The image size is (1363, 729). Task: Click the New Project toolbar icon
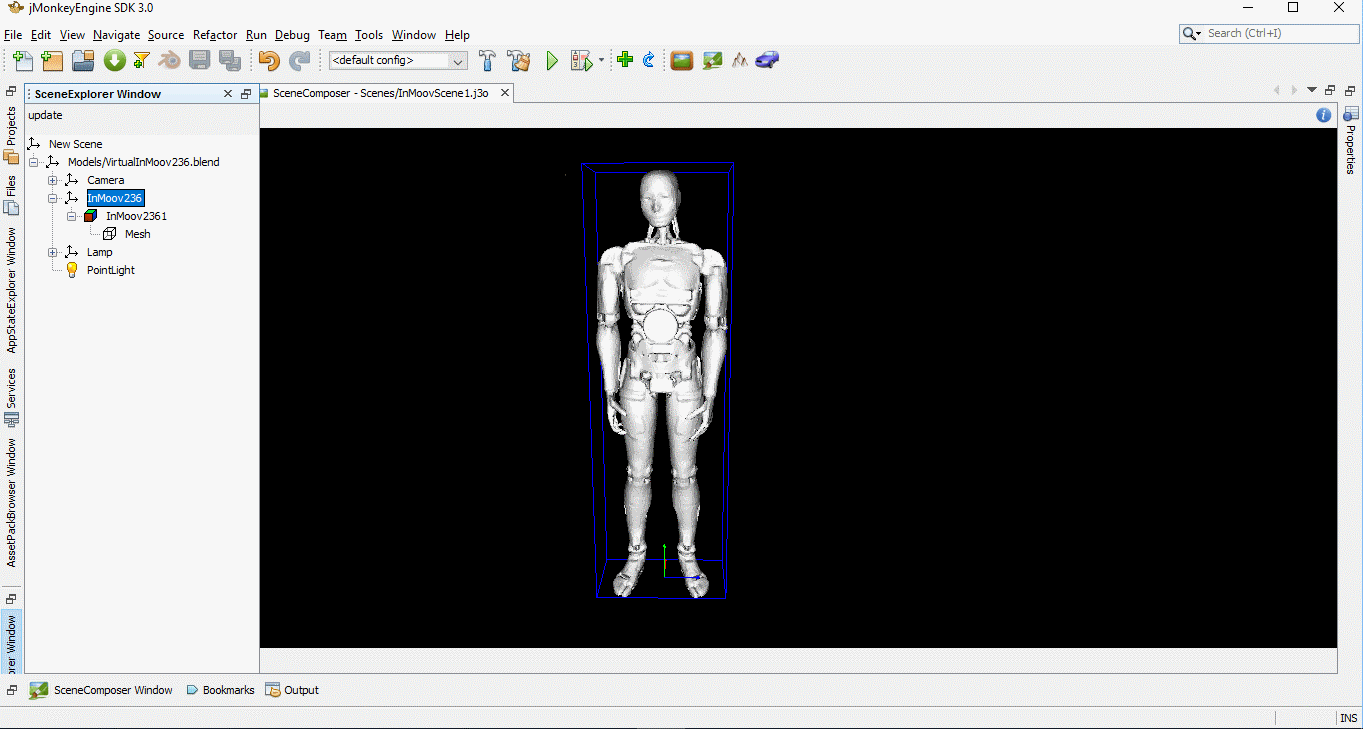tap(52, 61)
